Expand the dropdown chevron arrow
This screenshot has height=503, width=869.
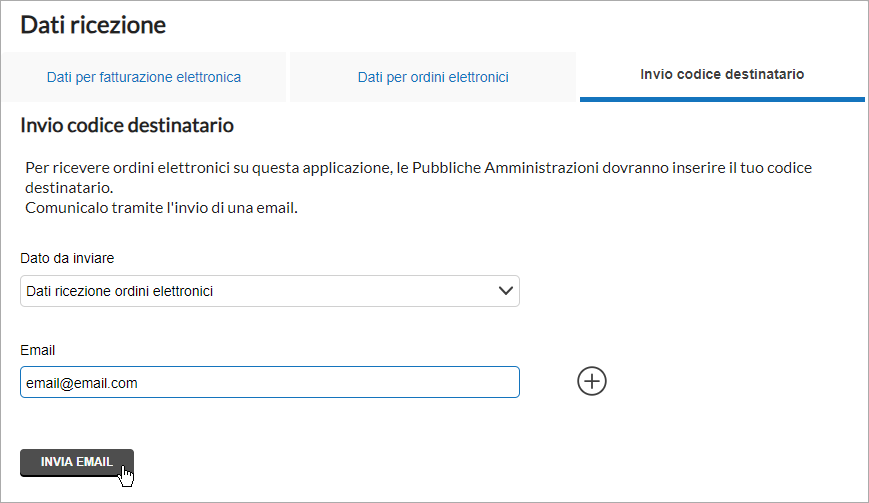coord(505,291)
